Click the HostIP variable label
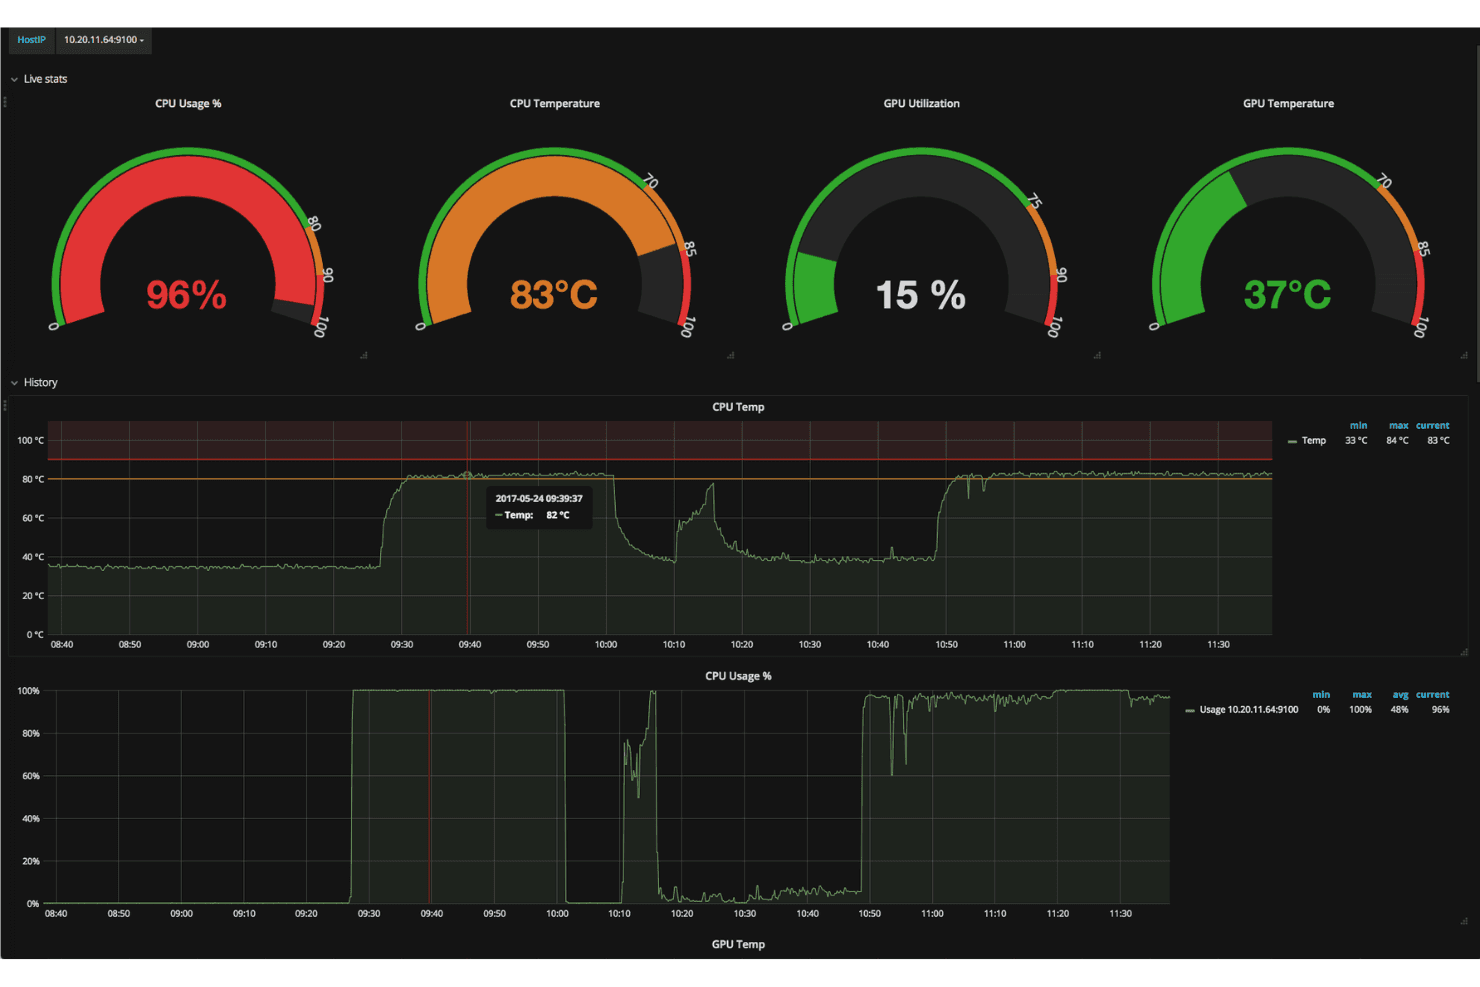This screenshot has width=1480, height=987. [x=31, y=40]
